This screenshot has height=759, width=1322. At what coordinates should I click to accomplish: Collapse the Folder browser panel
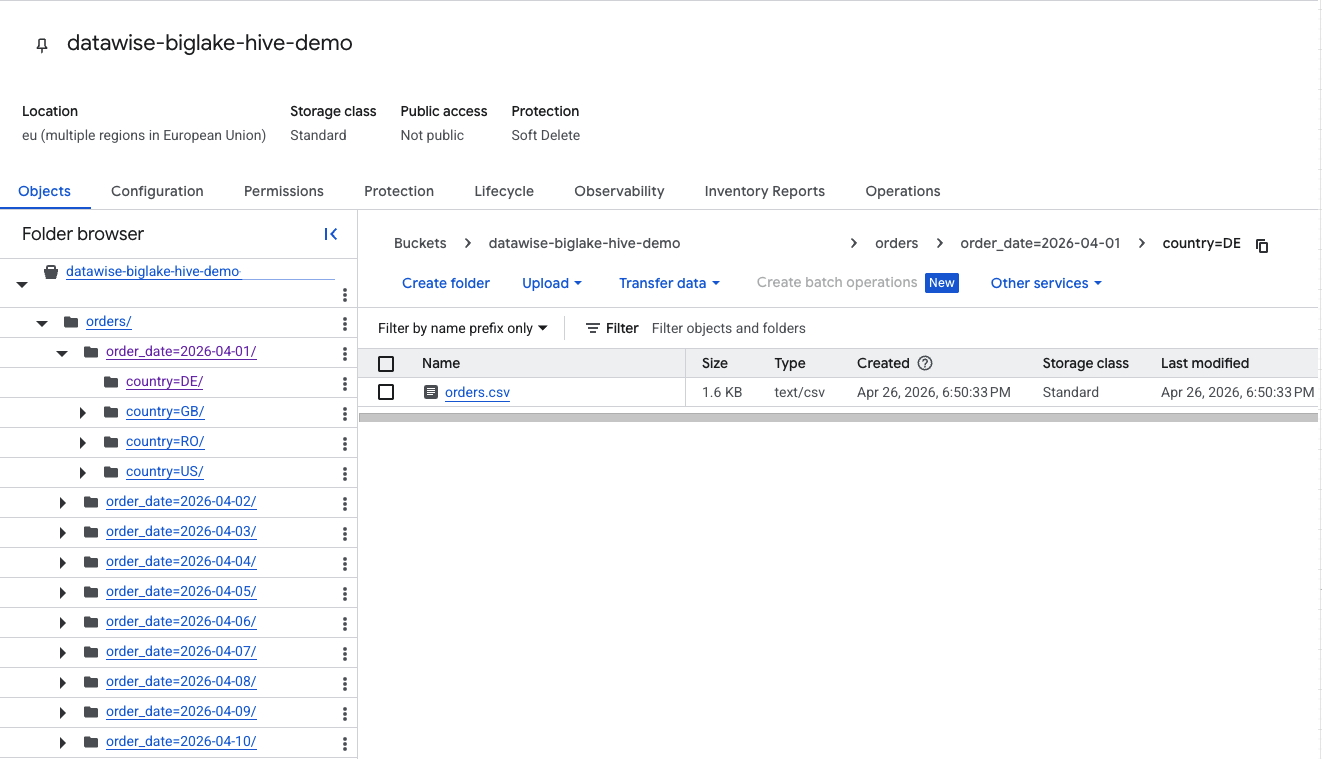tap(331, 234)
